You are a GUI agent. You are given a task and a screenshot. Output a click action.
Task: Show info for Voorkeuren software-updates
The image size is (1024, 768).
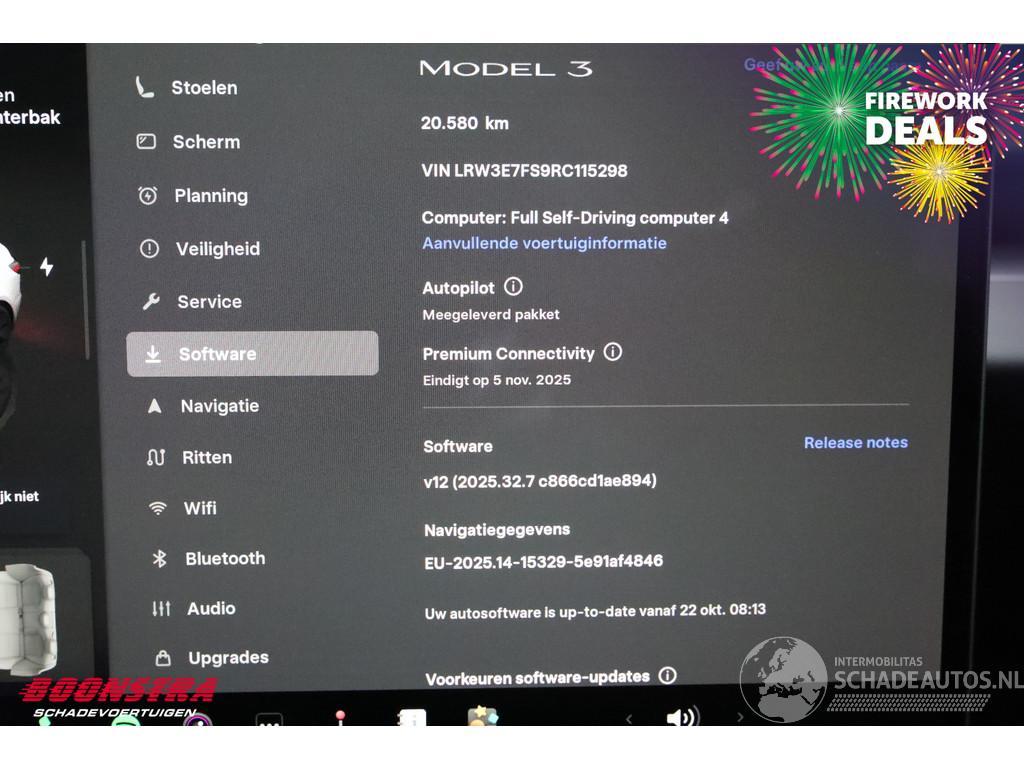point(667,676)
